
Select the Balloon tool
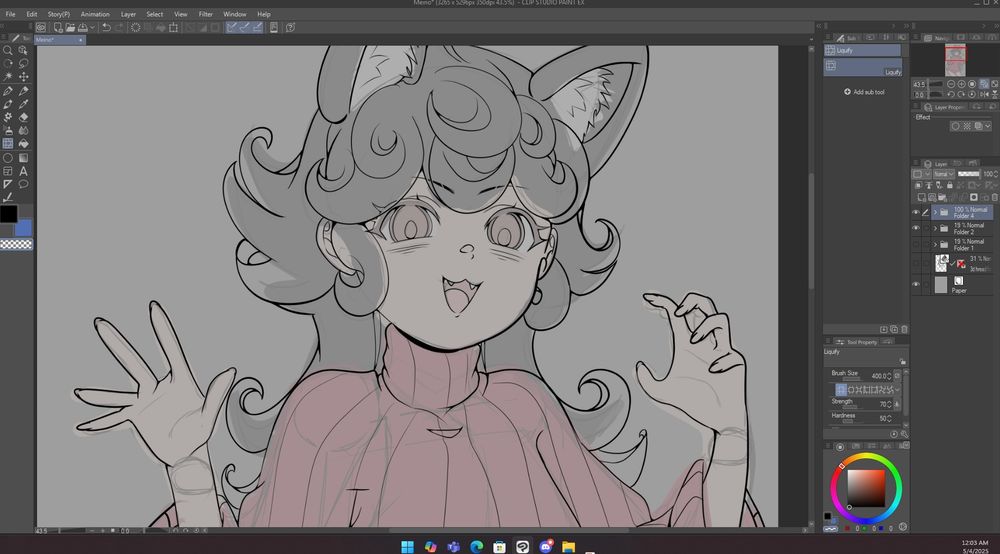point(24,184)
